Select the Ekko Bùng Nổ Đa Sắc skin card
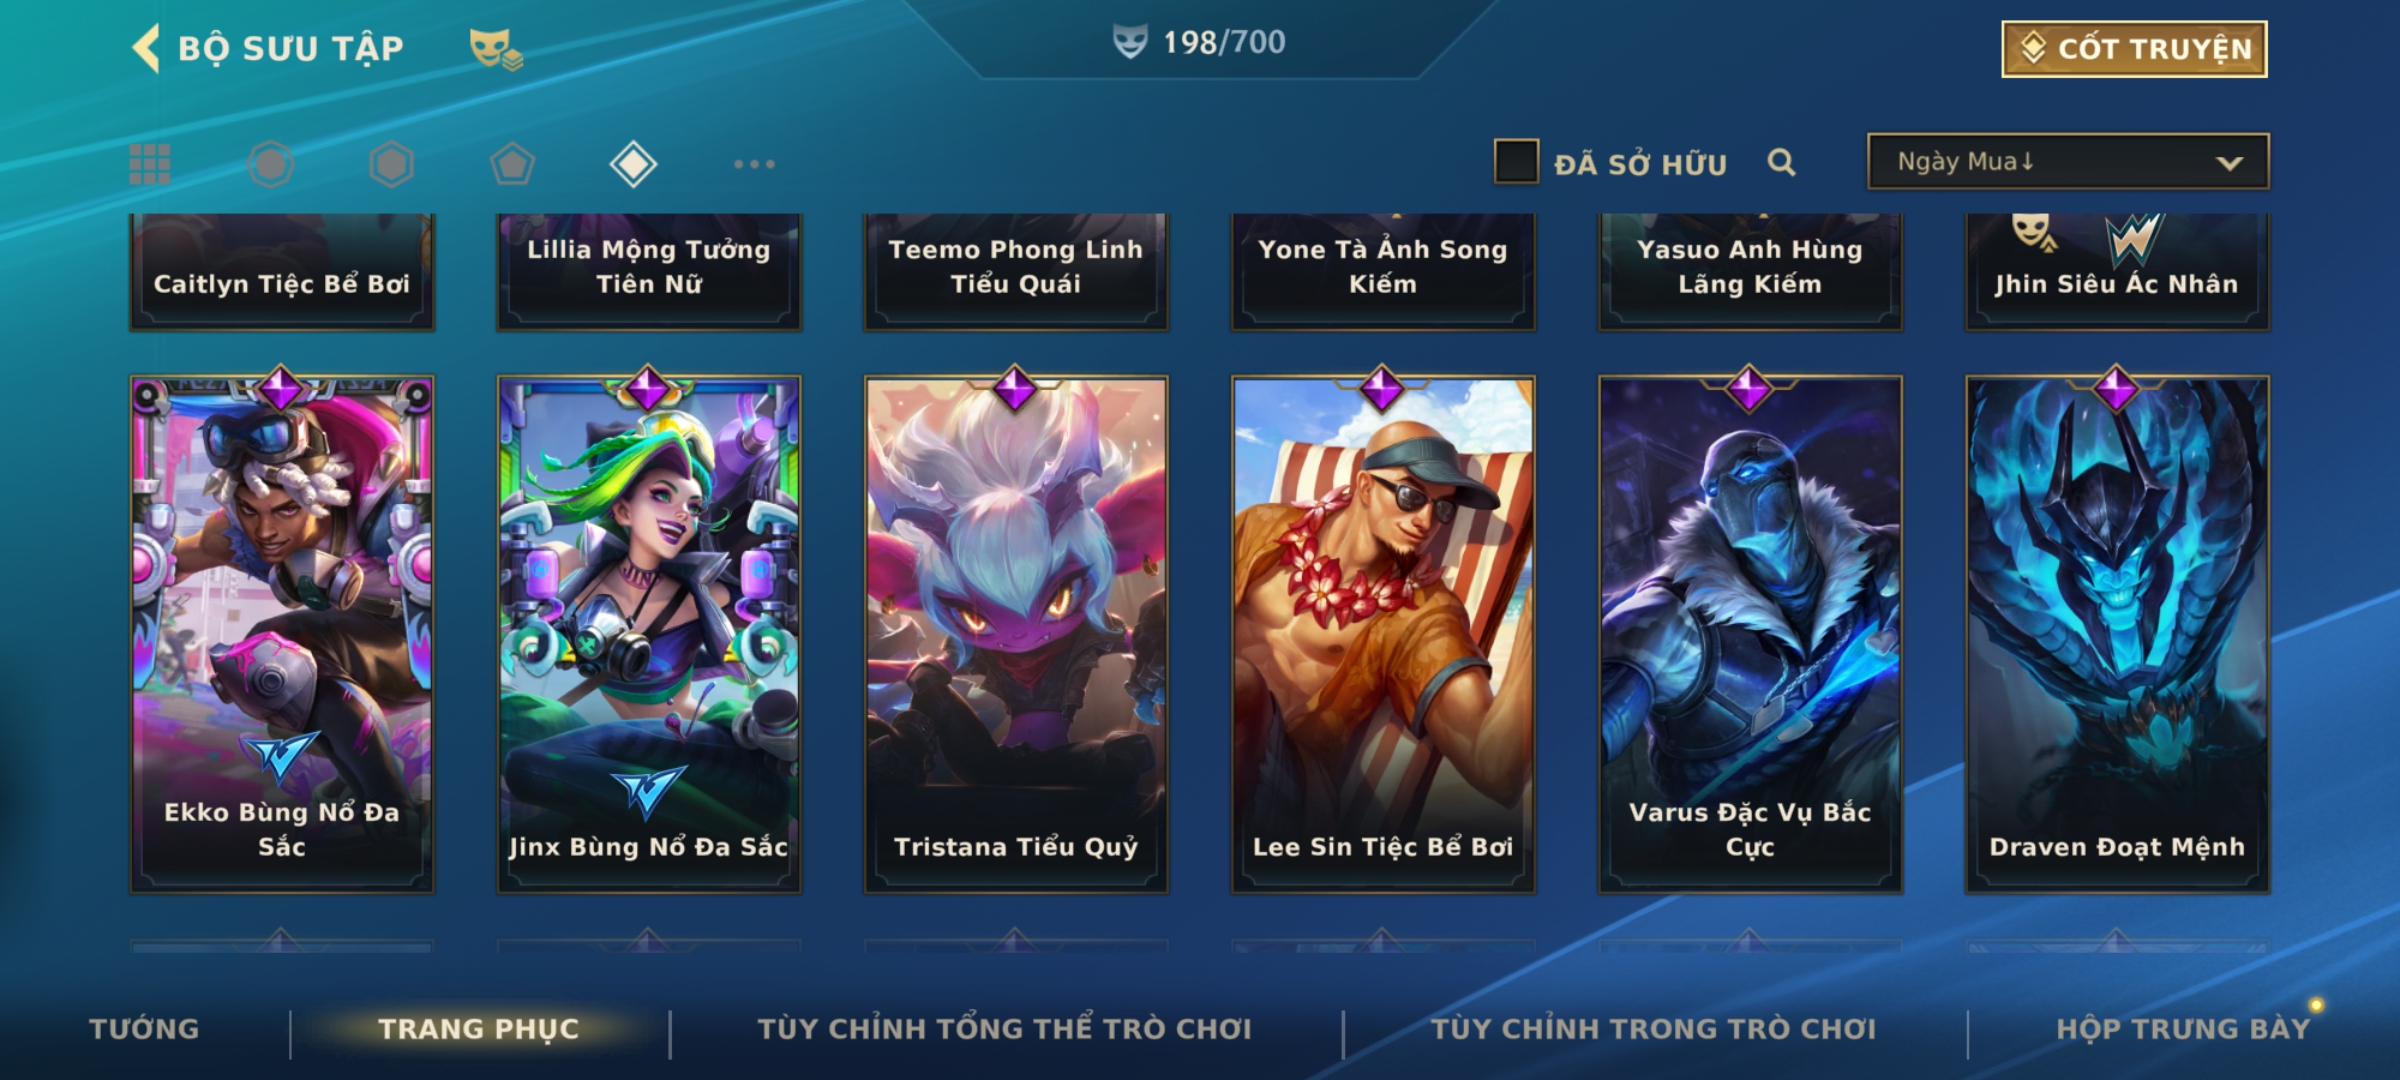 (x=282, y=632)
